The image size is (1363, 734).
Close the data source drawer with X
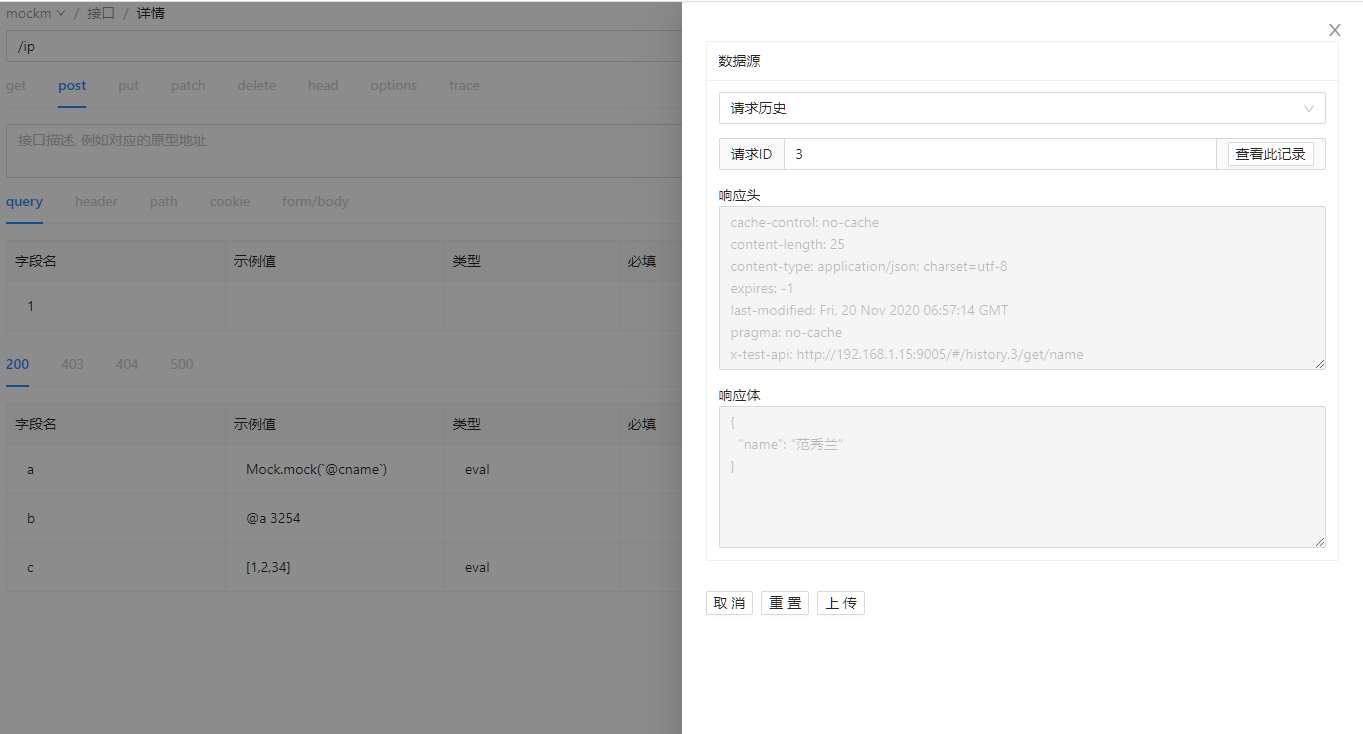pyautogui.click(x=1334, y=30)
